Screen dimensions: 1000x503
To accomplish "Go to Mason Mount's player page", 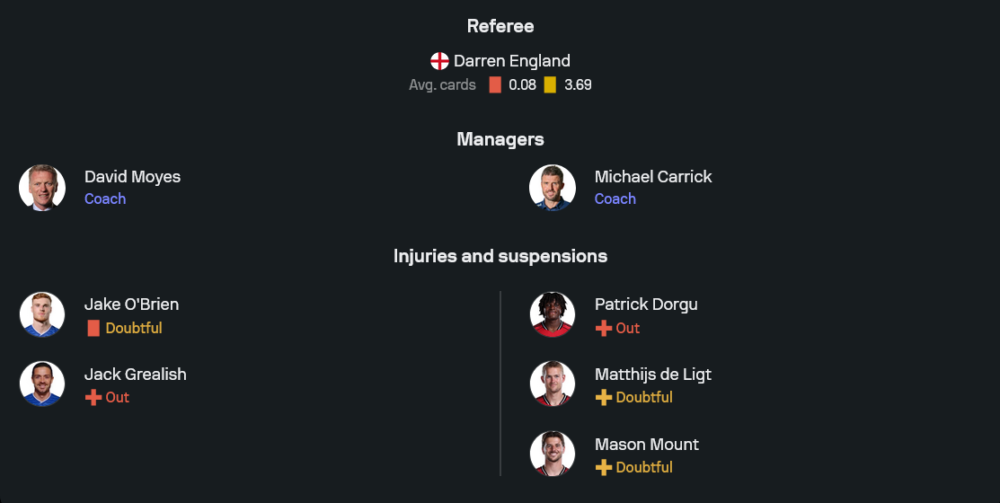I will [646, 445].
